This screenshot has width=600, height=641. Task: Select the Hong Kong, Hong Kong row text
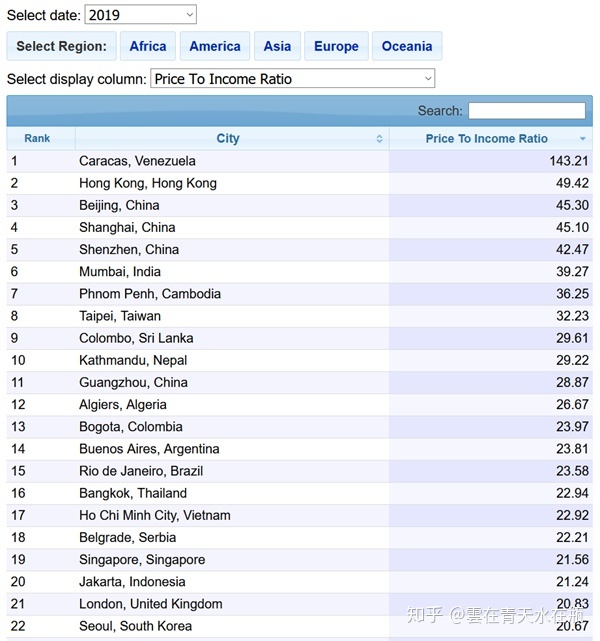(148, 183)
